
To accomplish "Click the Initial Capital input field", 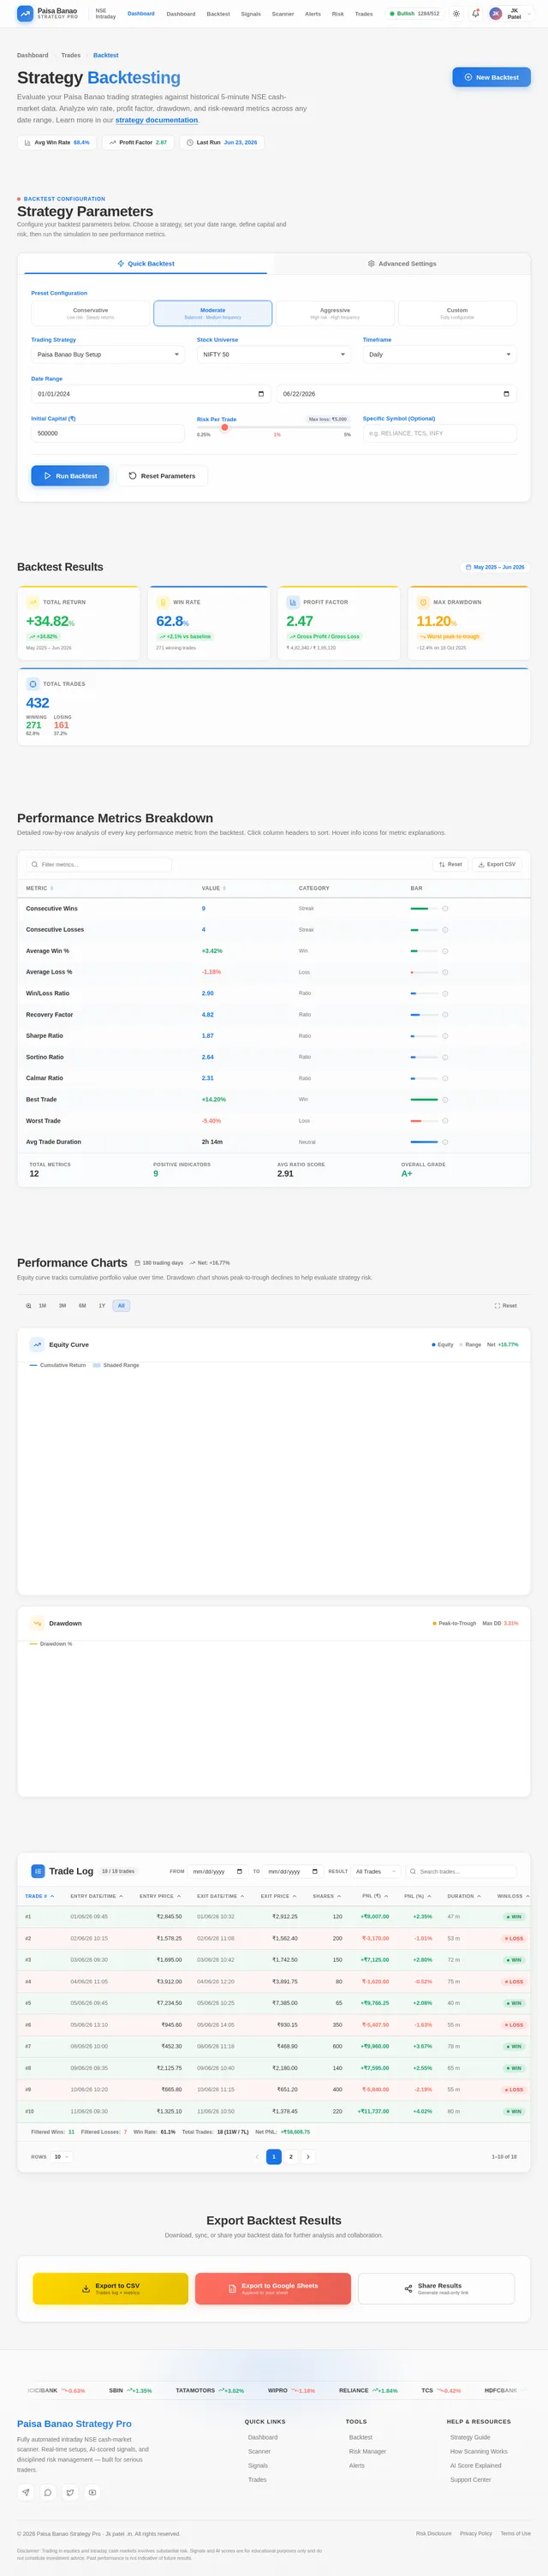I will pos(108,433).
